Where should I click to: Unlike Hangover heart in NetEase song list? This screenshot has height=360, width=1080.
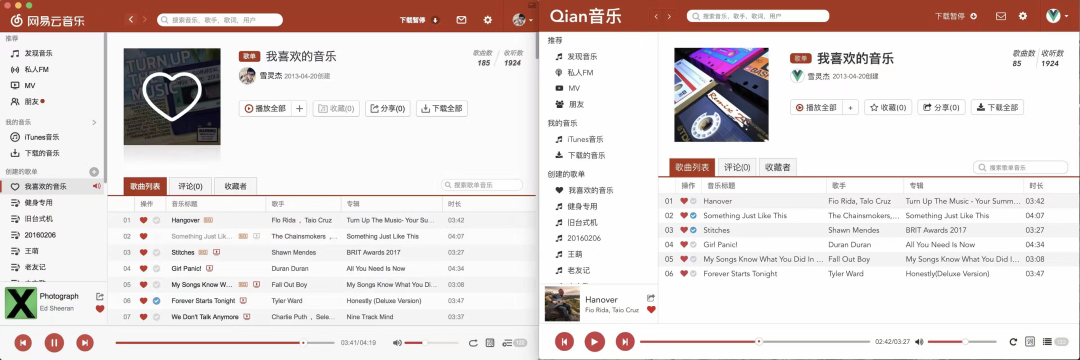pos(143,220)
